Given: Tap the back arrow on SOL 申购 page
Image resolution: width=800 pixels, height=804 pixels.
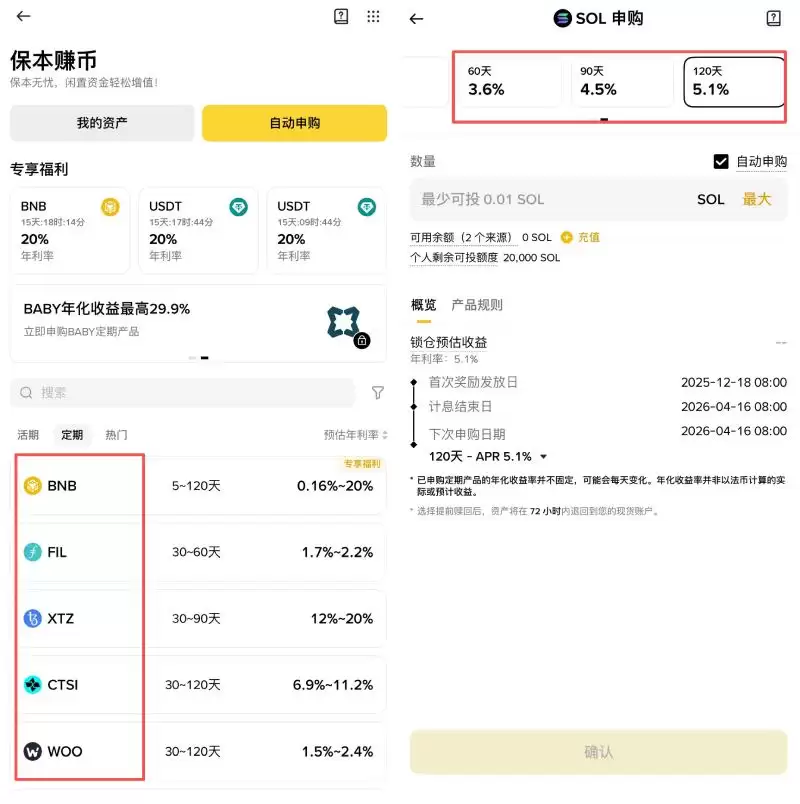Looking at the screenshot, I should tap(417, 18).
